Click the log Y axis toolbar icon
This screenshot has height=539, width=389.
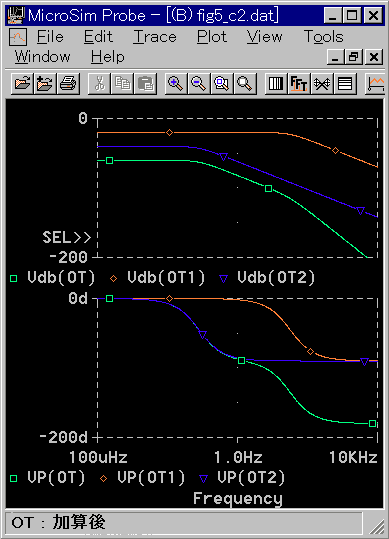click(x=345, y=84)
